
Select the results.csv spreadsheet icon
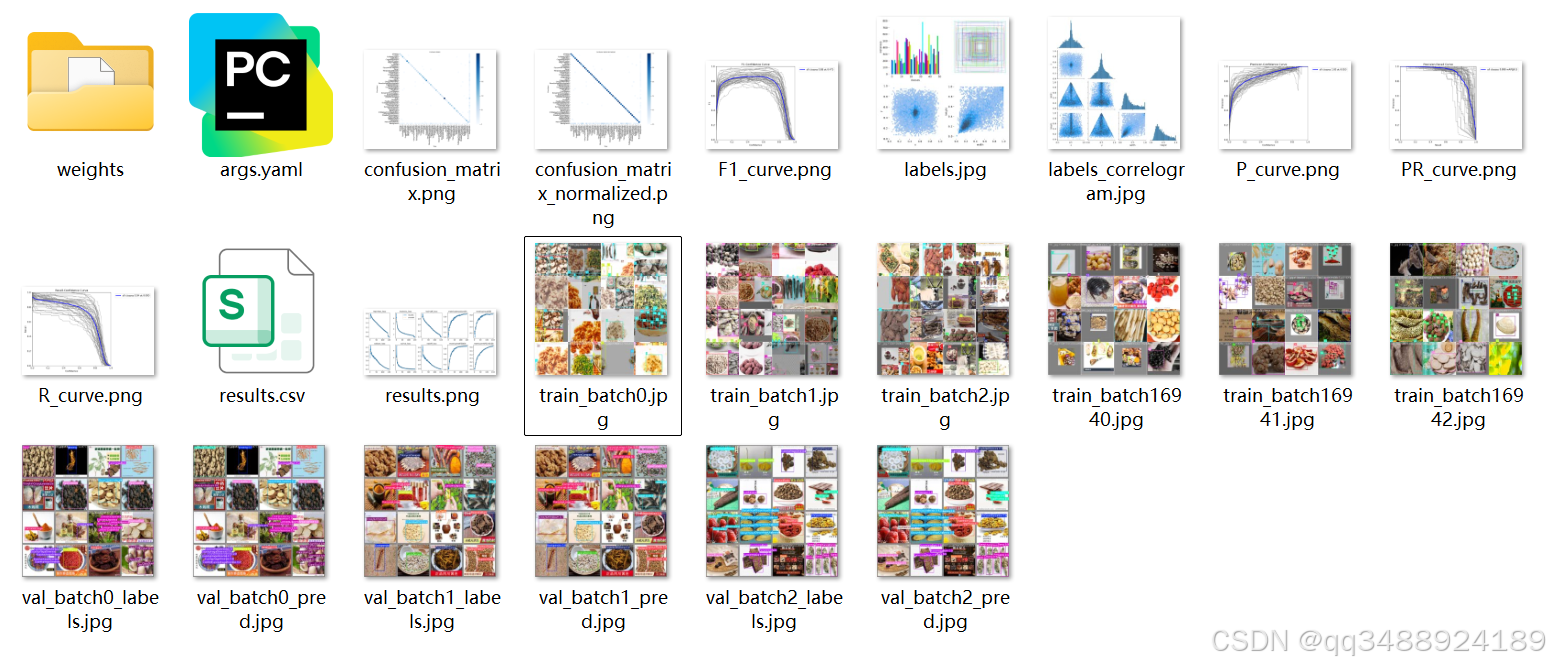(x=261, y=311)
